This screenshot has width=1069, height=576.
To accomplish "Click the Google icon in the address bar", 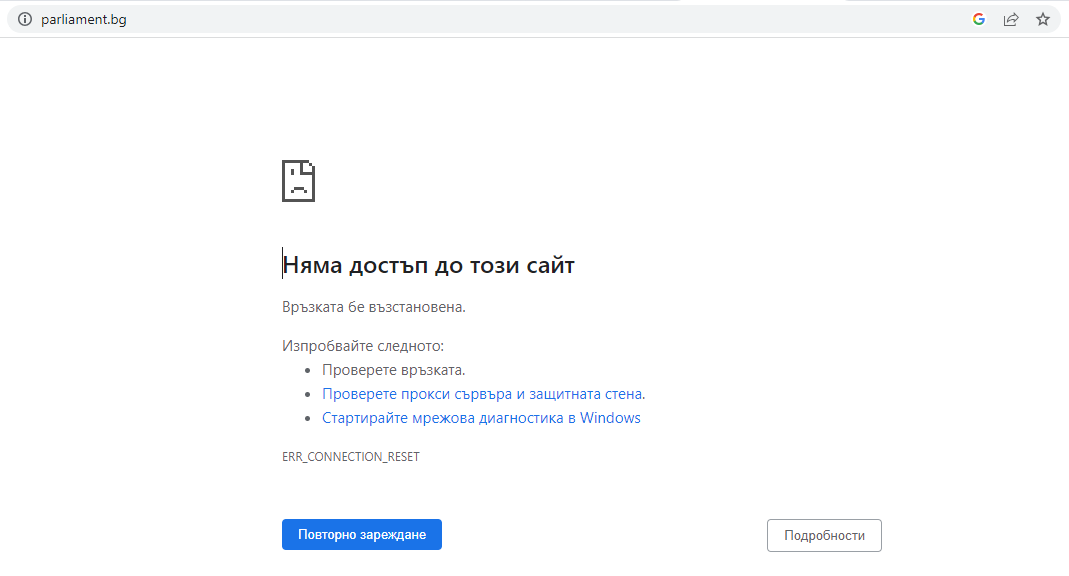I will tap(979, 19).
